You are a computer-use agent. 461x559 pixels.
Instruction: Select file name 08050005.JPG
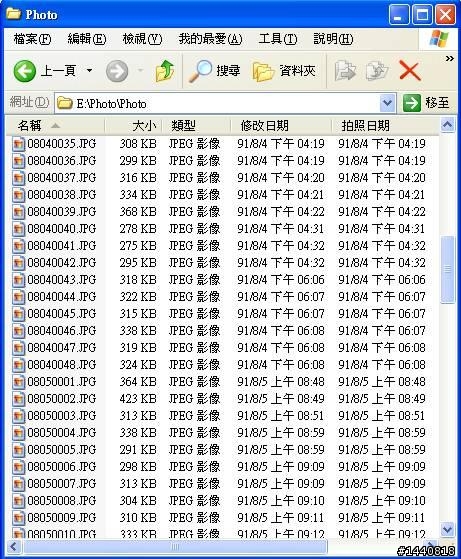click(62, 450)
